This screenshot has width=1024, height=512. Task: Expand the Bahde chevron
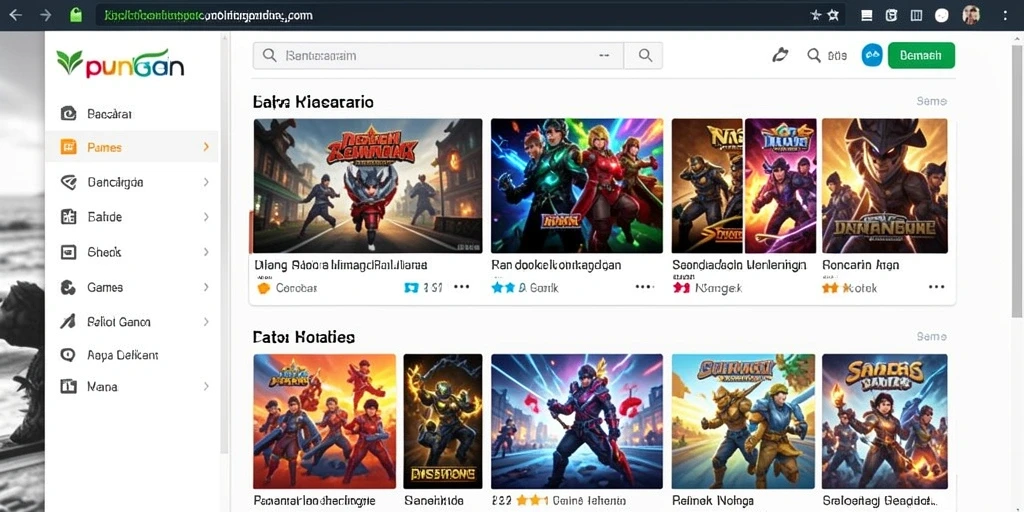206,217
